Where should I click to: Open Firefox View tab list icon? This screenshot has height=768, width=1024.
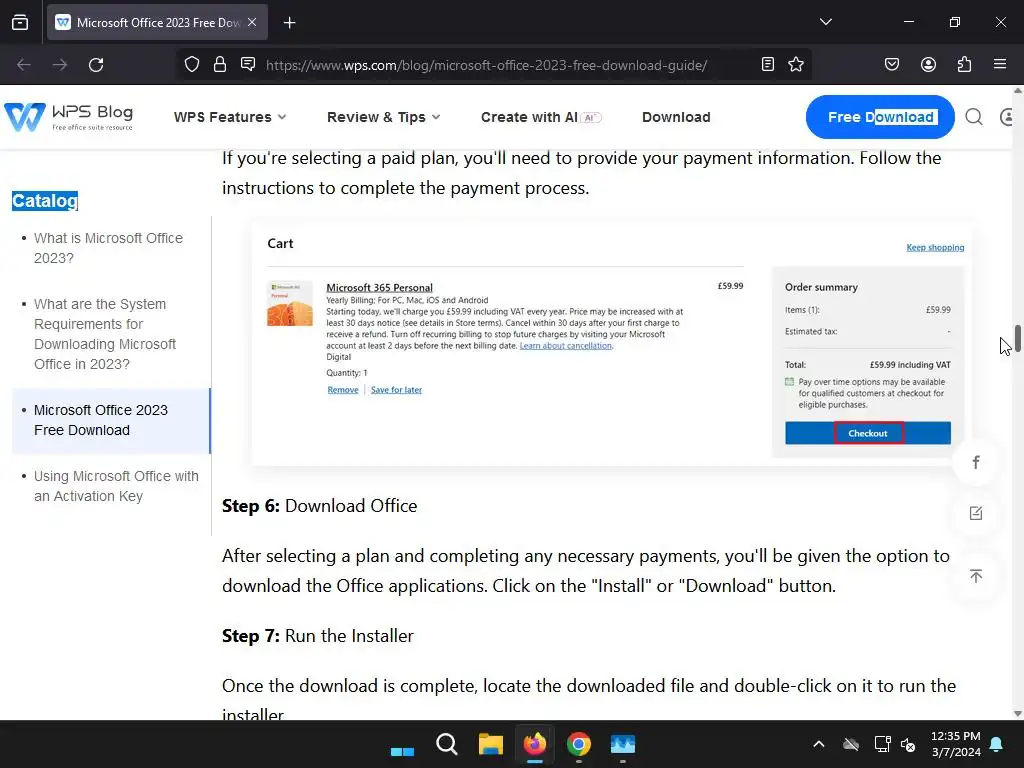(x=20, y=23)
